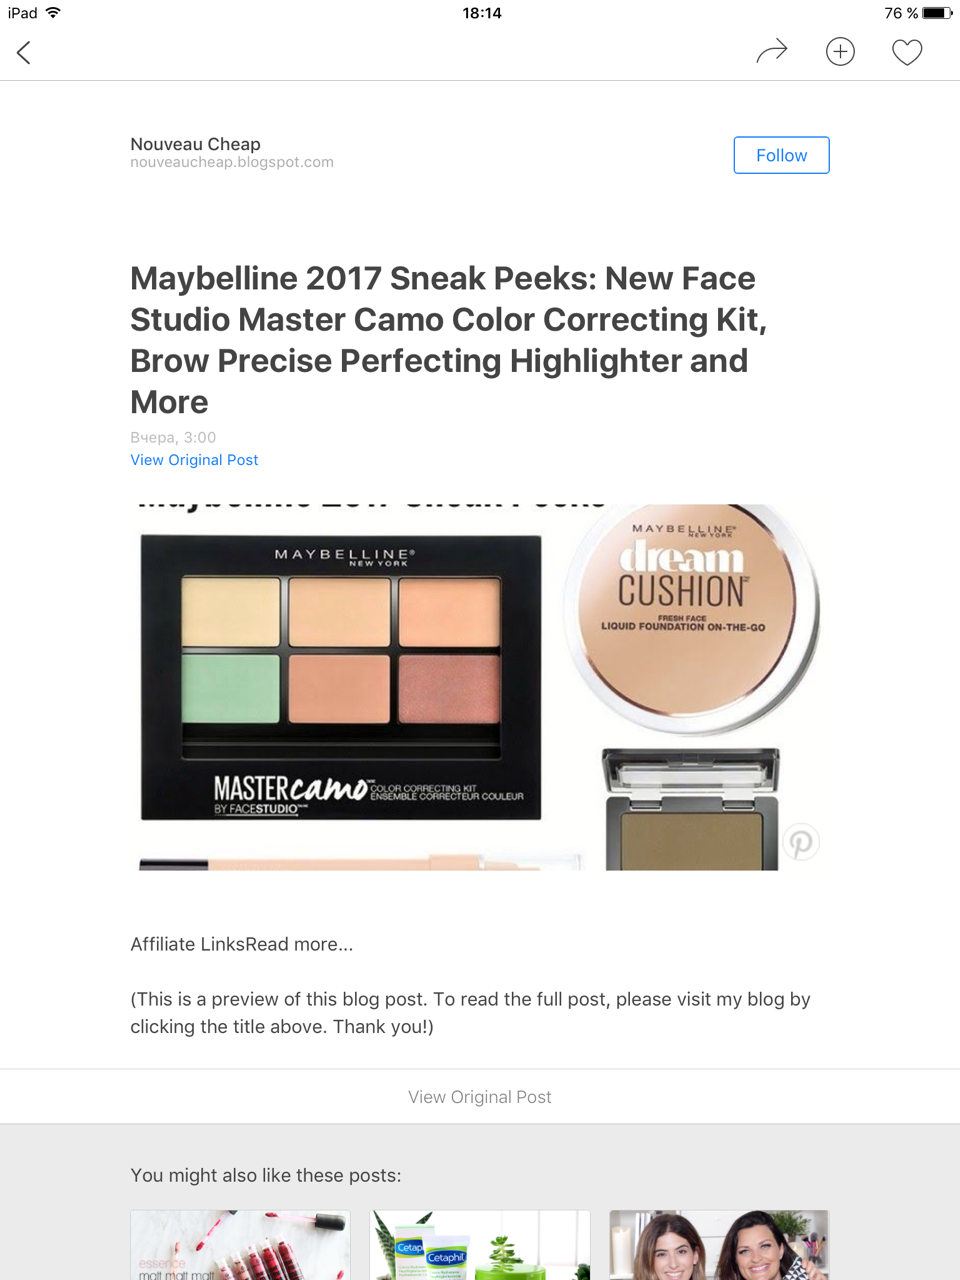Open the lipsticks suggested post thumbnail
This screenshot has height=1280, width=960.
pyautogui.click(x=240, y=1245)
